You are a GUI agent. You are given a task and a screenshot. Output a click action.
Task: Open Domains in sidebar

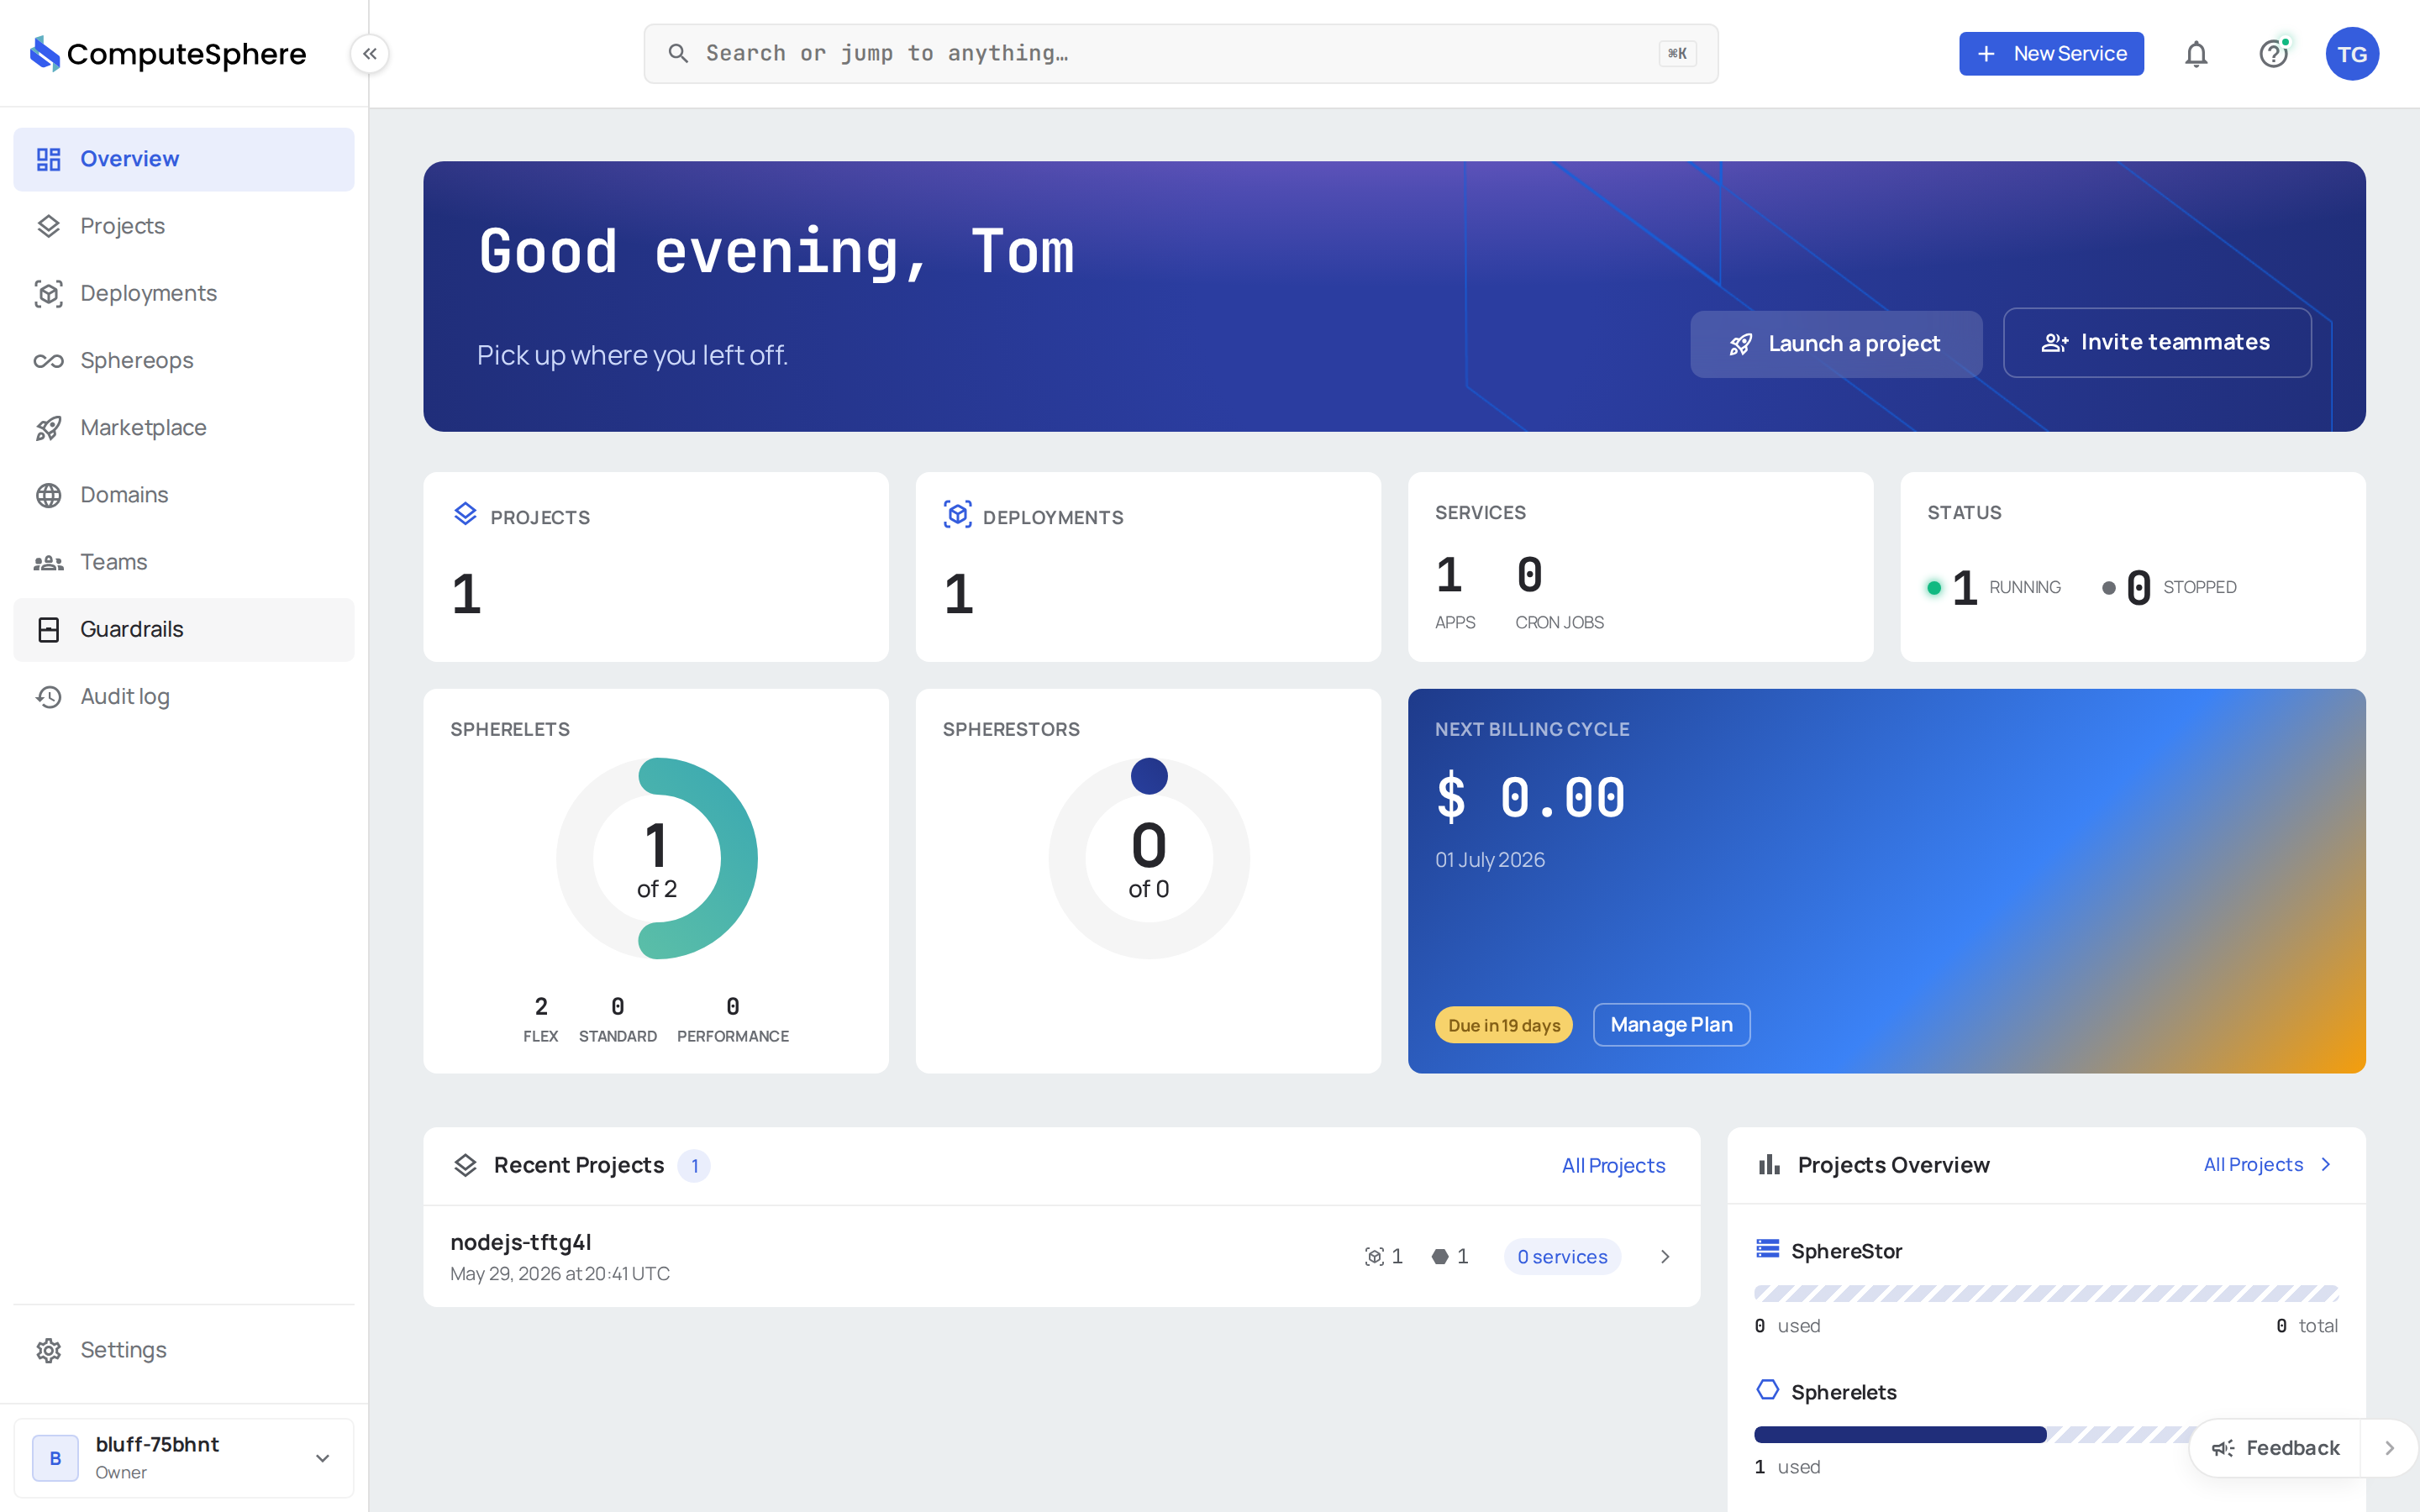(184, 495)
